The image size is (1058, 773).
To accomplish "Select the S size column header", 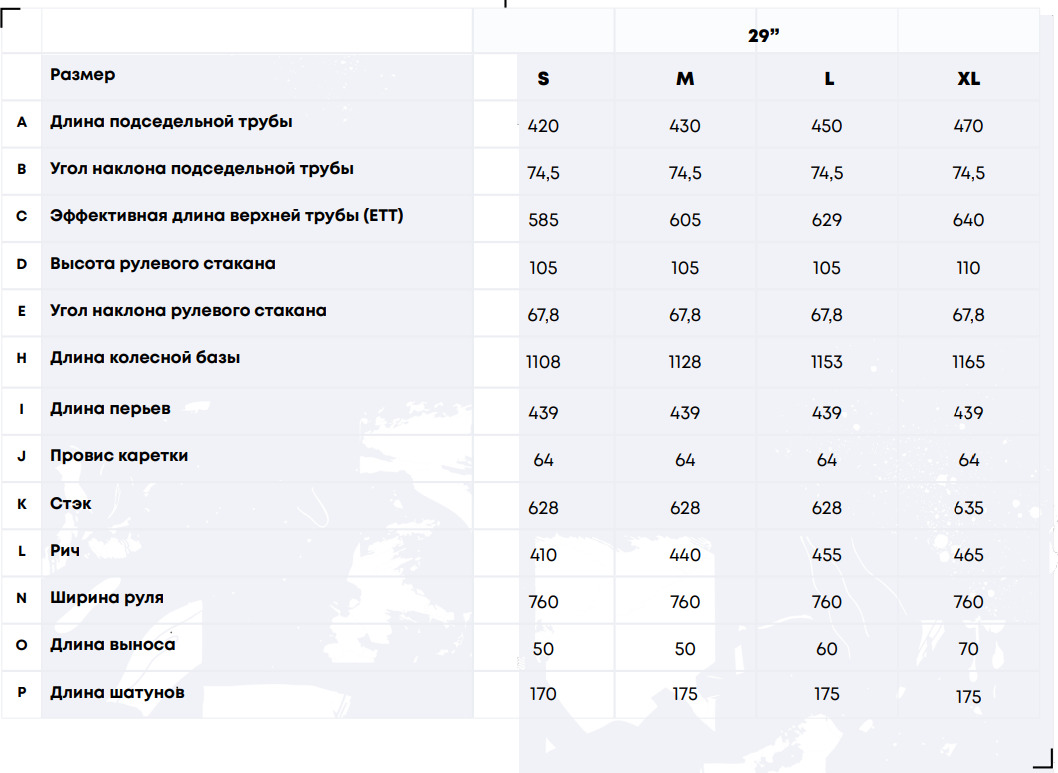I will (x=543, y=79).
